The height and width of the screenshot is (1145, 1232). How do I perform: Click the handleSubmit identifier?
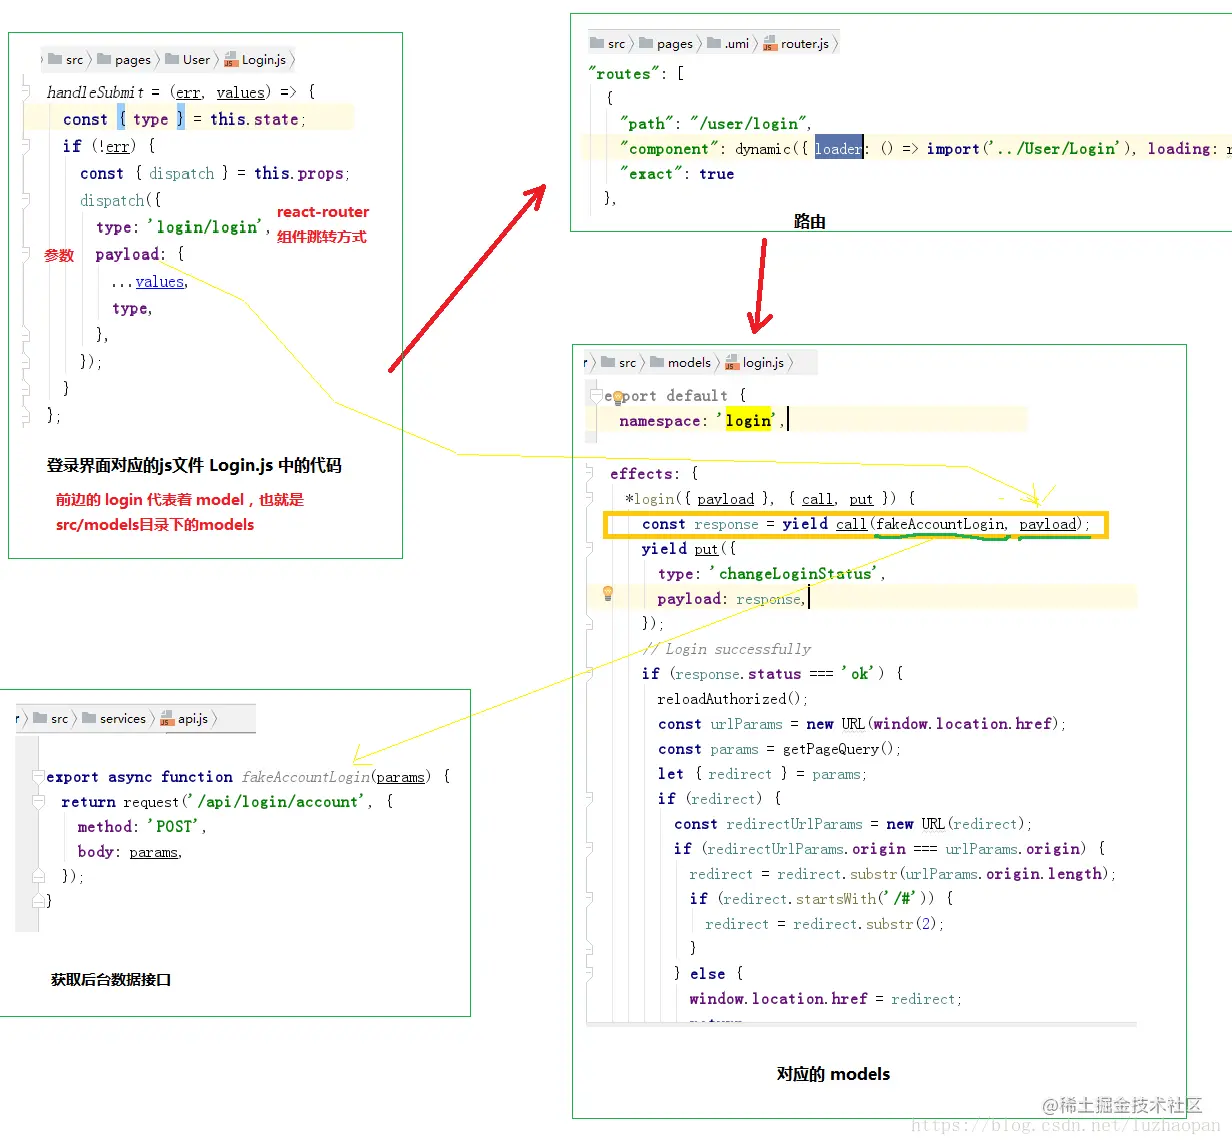pos(95,92)
